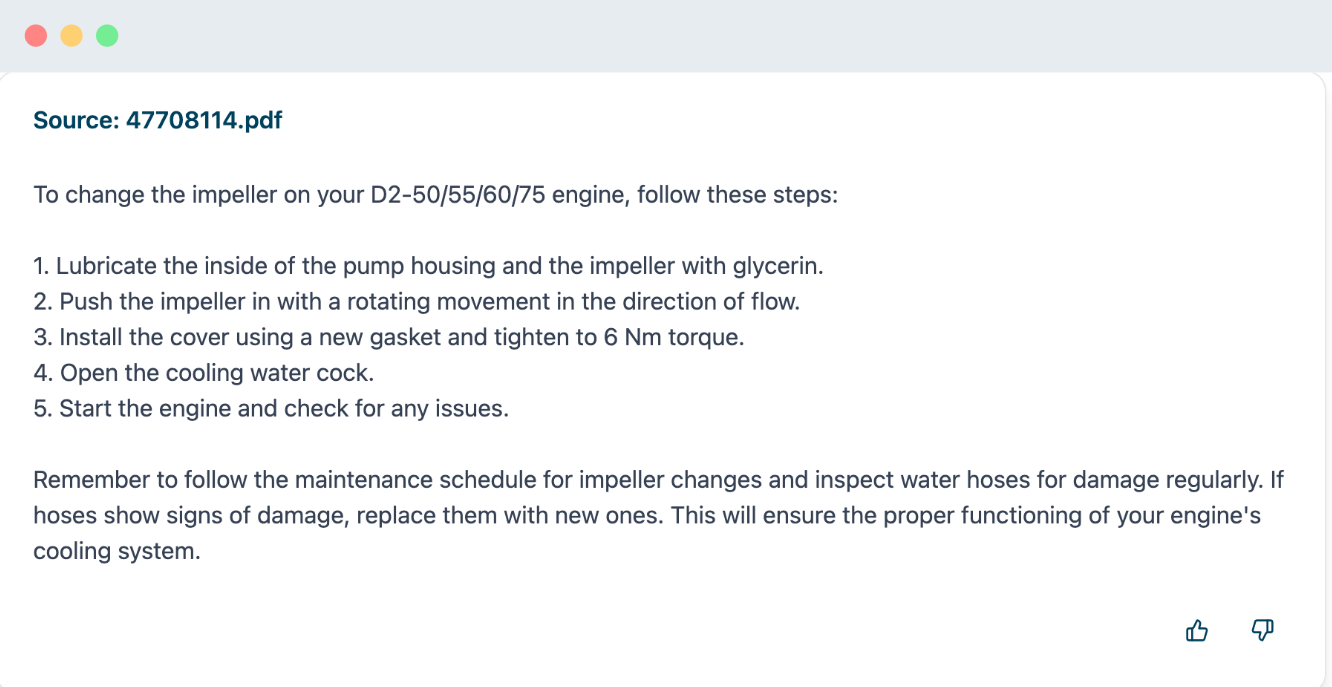Image resolution: width=1332 pixels, height=687 pixels.
Task: Maximize the window using the green button
Action: [107, 36]
